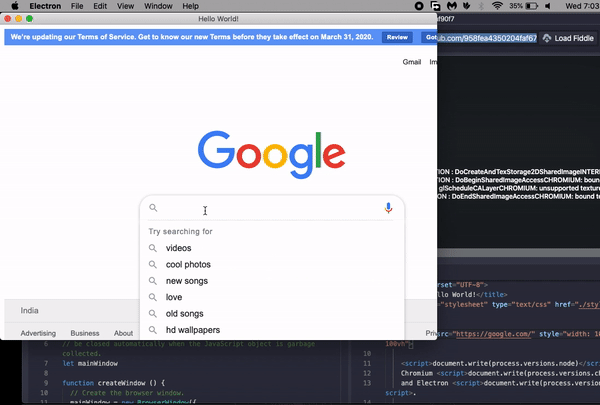The image size is (600, 405).
Task: Click the magnifier icon beside 'videos'
Action: click(153, 248)
